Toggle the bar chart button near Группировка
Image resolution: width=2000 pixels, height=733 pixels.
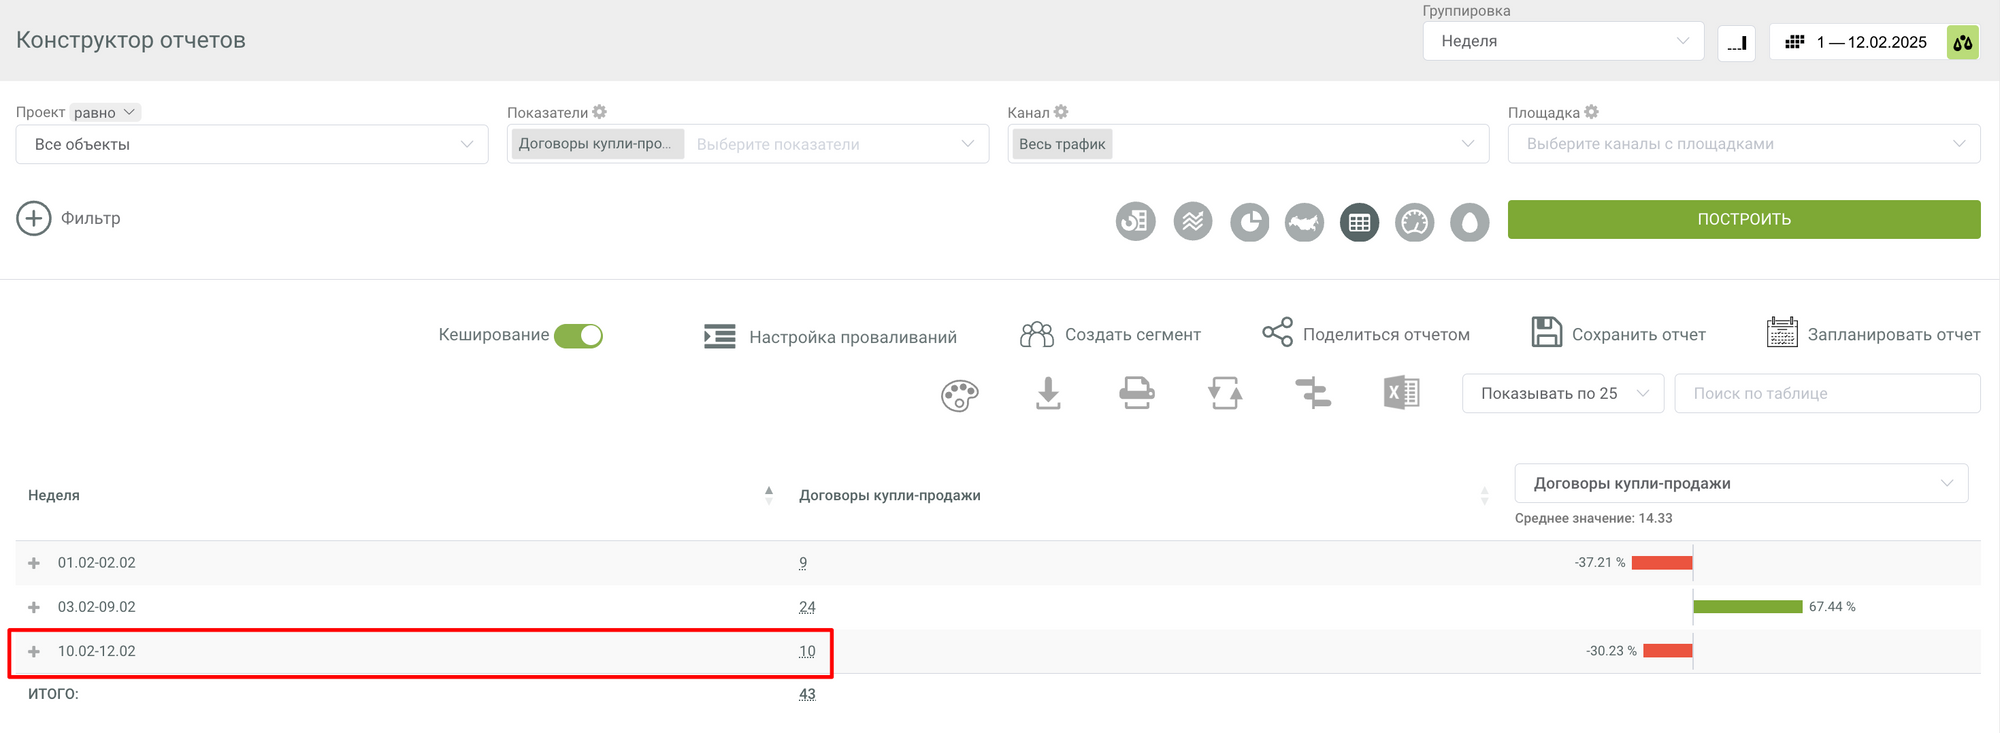[1736, 42]
